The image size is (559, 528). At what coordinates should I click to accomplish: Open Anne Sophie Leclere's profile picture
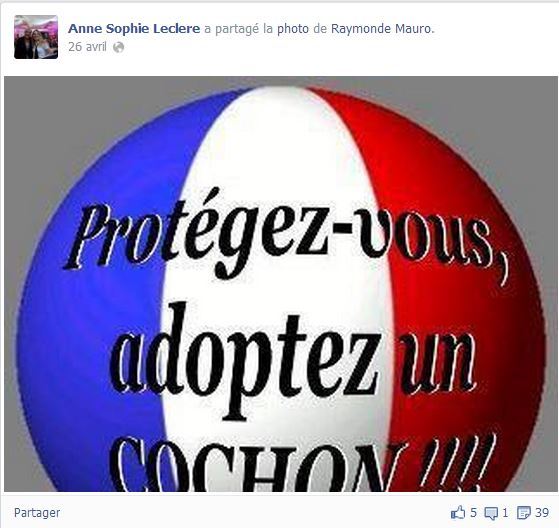(36, 37)
